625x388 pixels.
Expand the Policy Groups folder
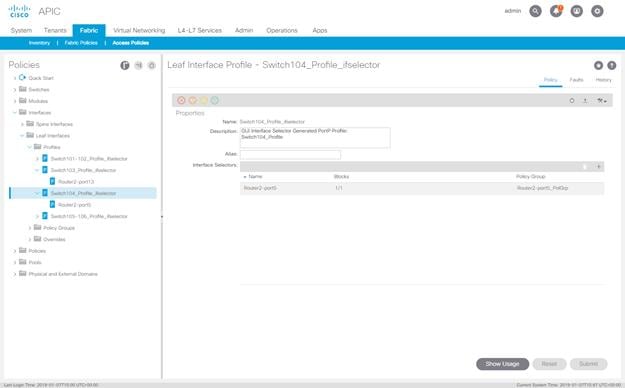click(x=29, y=228)
